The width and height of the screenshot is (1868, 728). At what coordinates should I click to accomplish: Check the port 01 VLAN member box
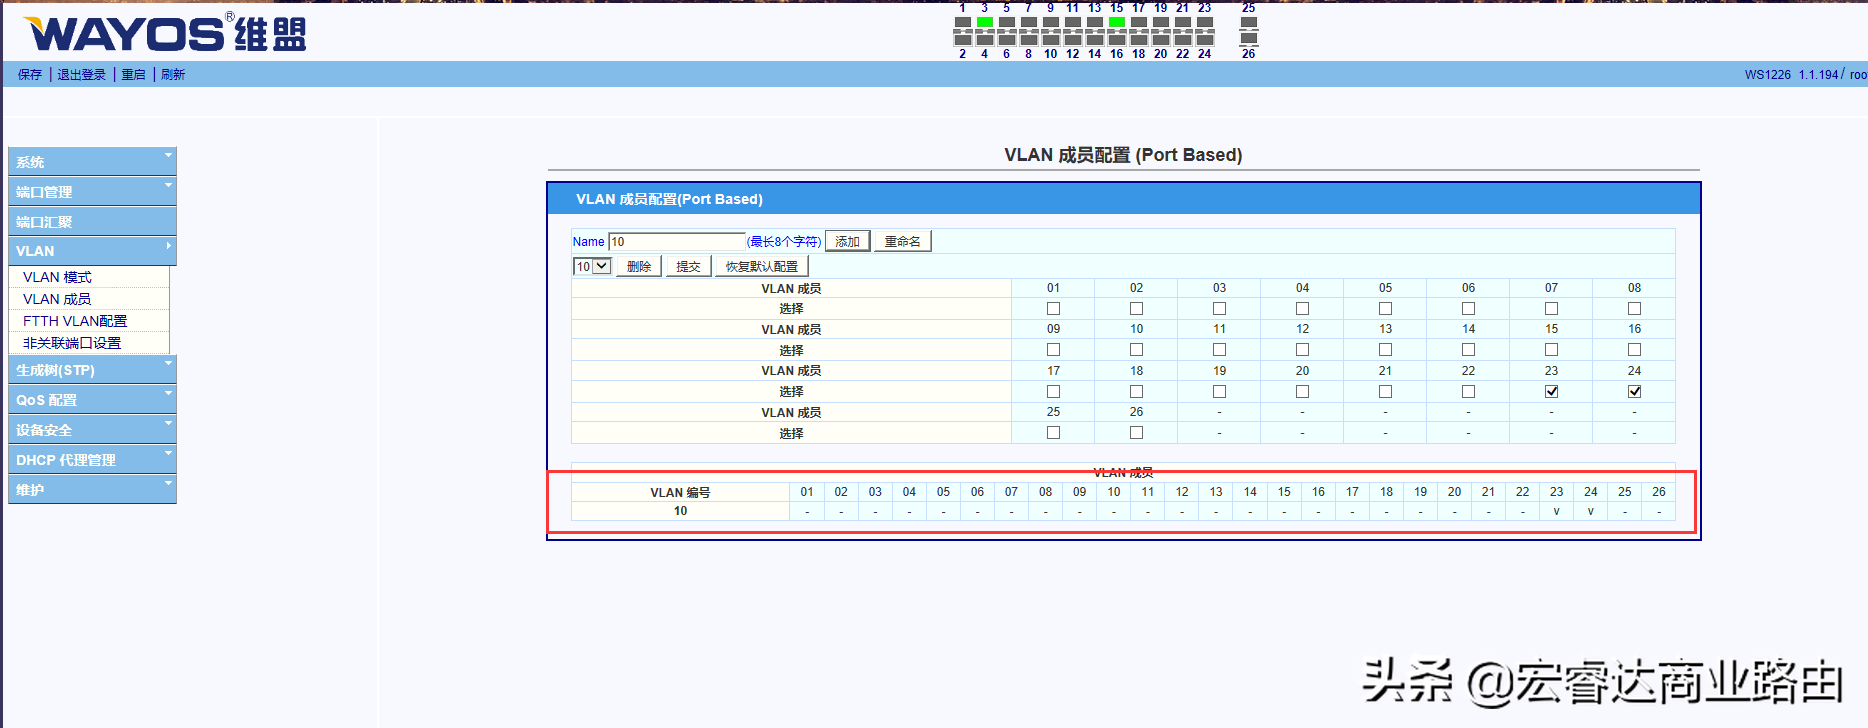(1053, 309)
